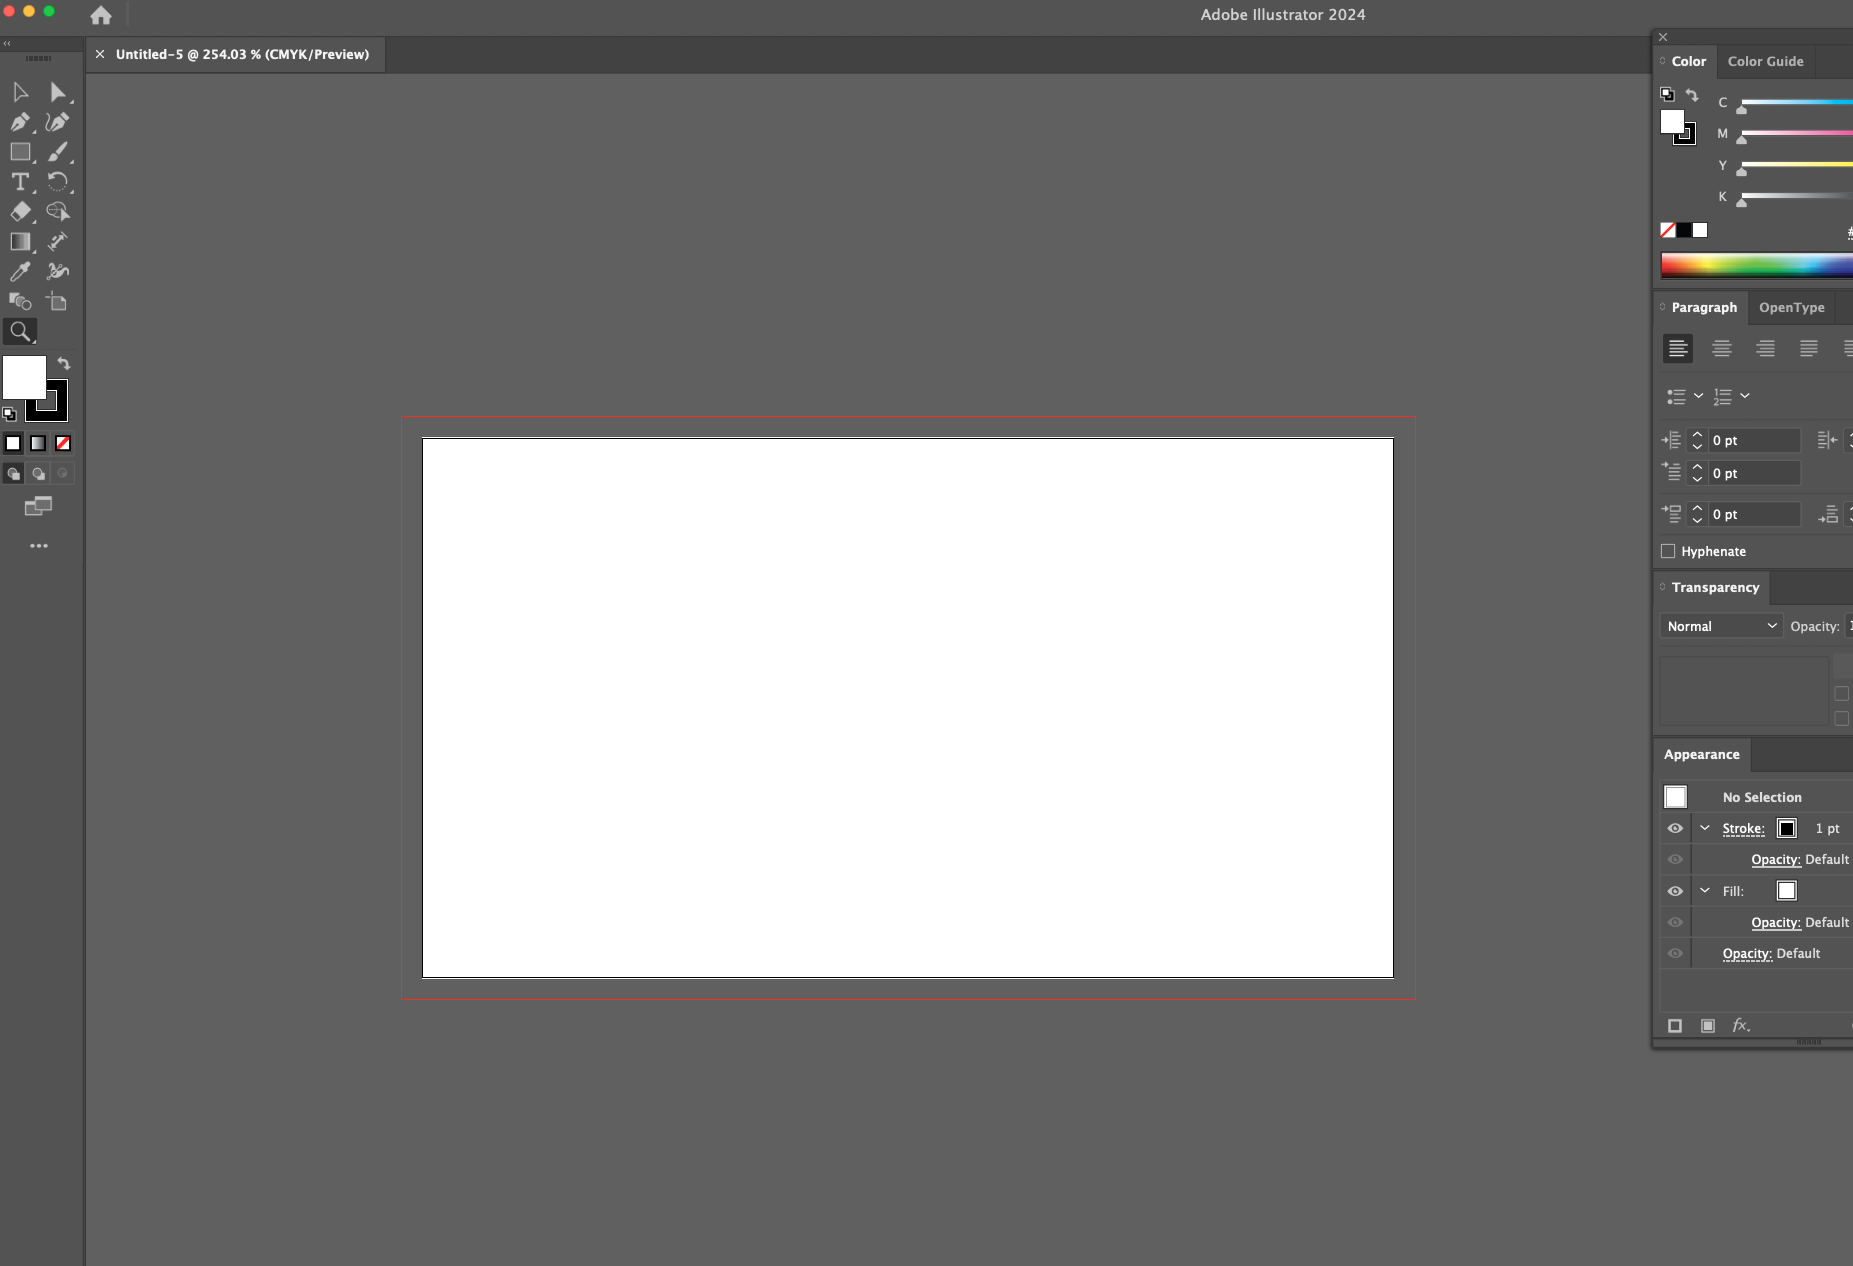Switch to the Paragraph tab
This screenshot has width=1853, height=1266.
[1704, 307]
